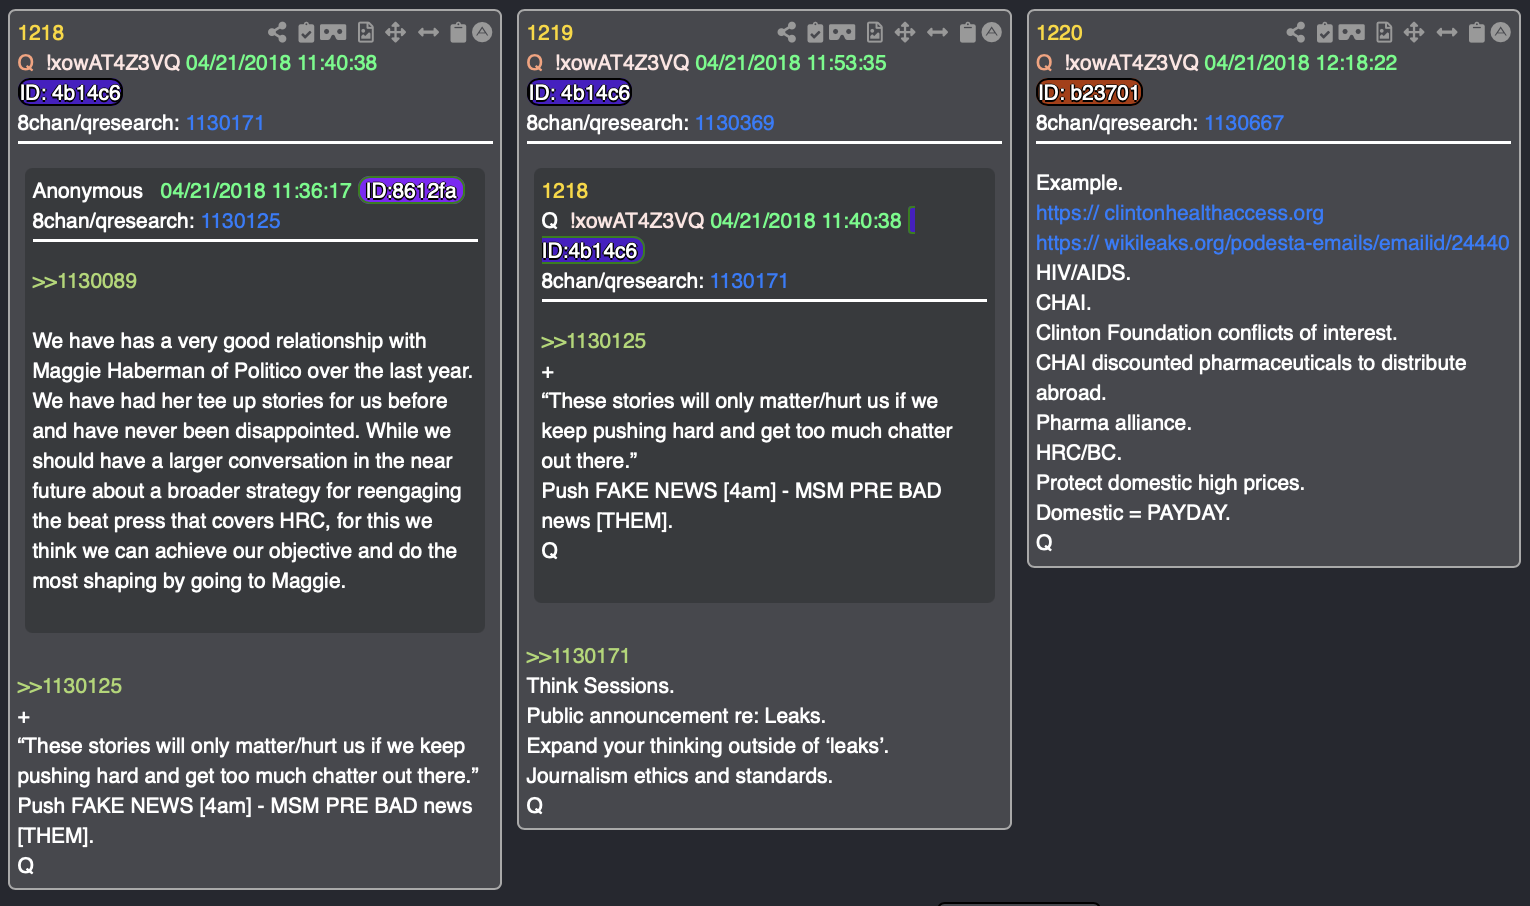This screenshot has width=1530, height=906.
Task: Click the clipboard-check icon on post 1218
Action: [306, 32]
